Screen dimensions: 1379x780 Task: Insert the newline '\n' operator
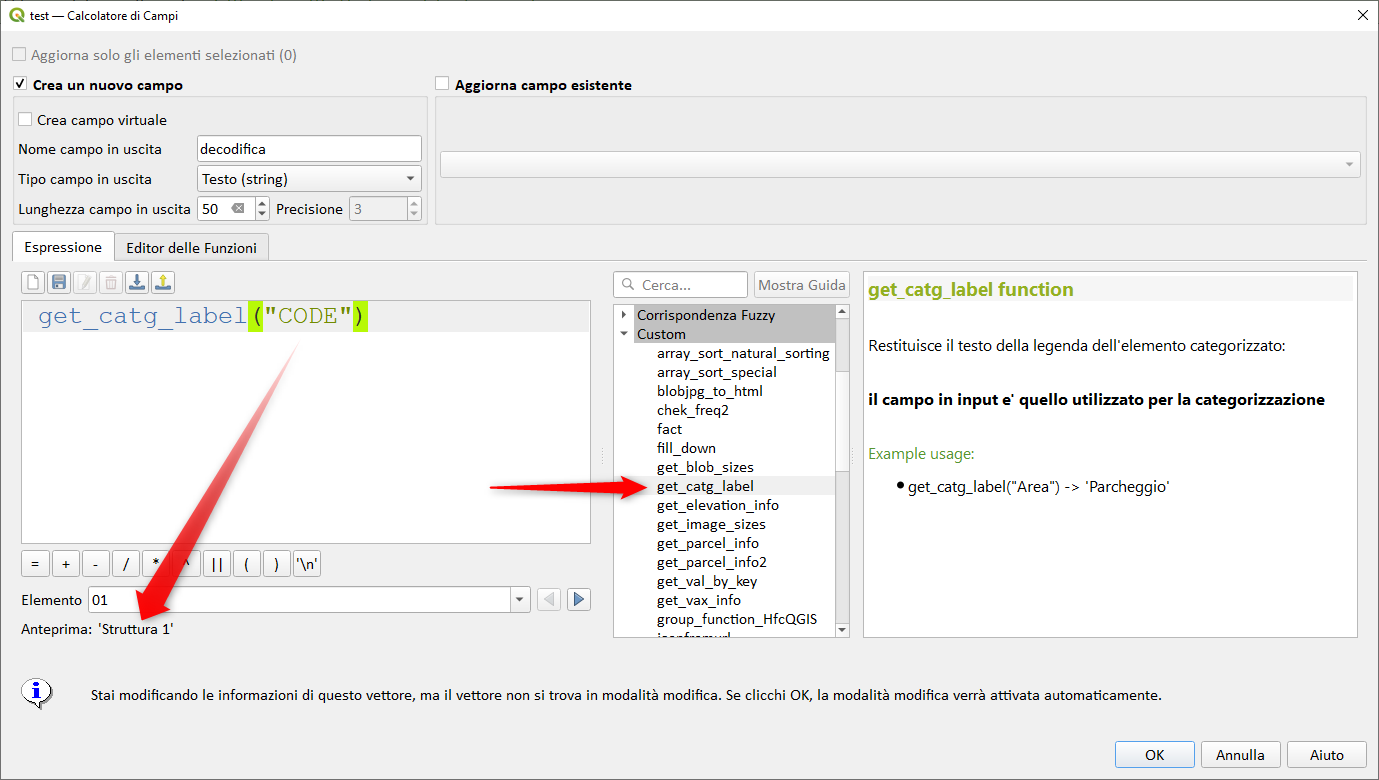(x=307, y=564)
